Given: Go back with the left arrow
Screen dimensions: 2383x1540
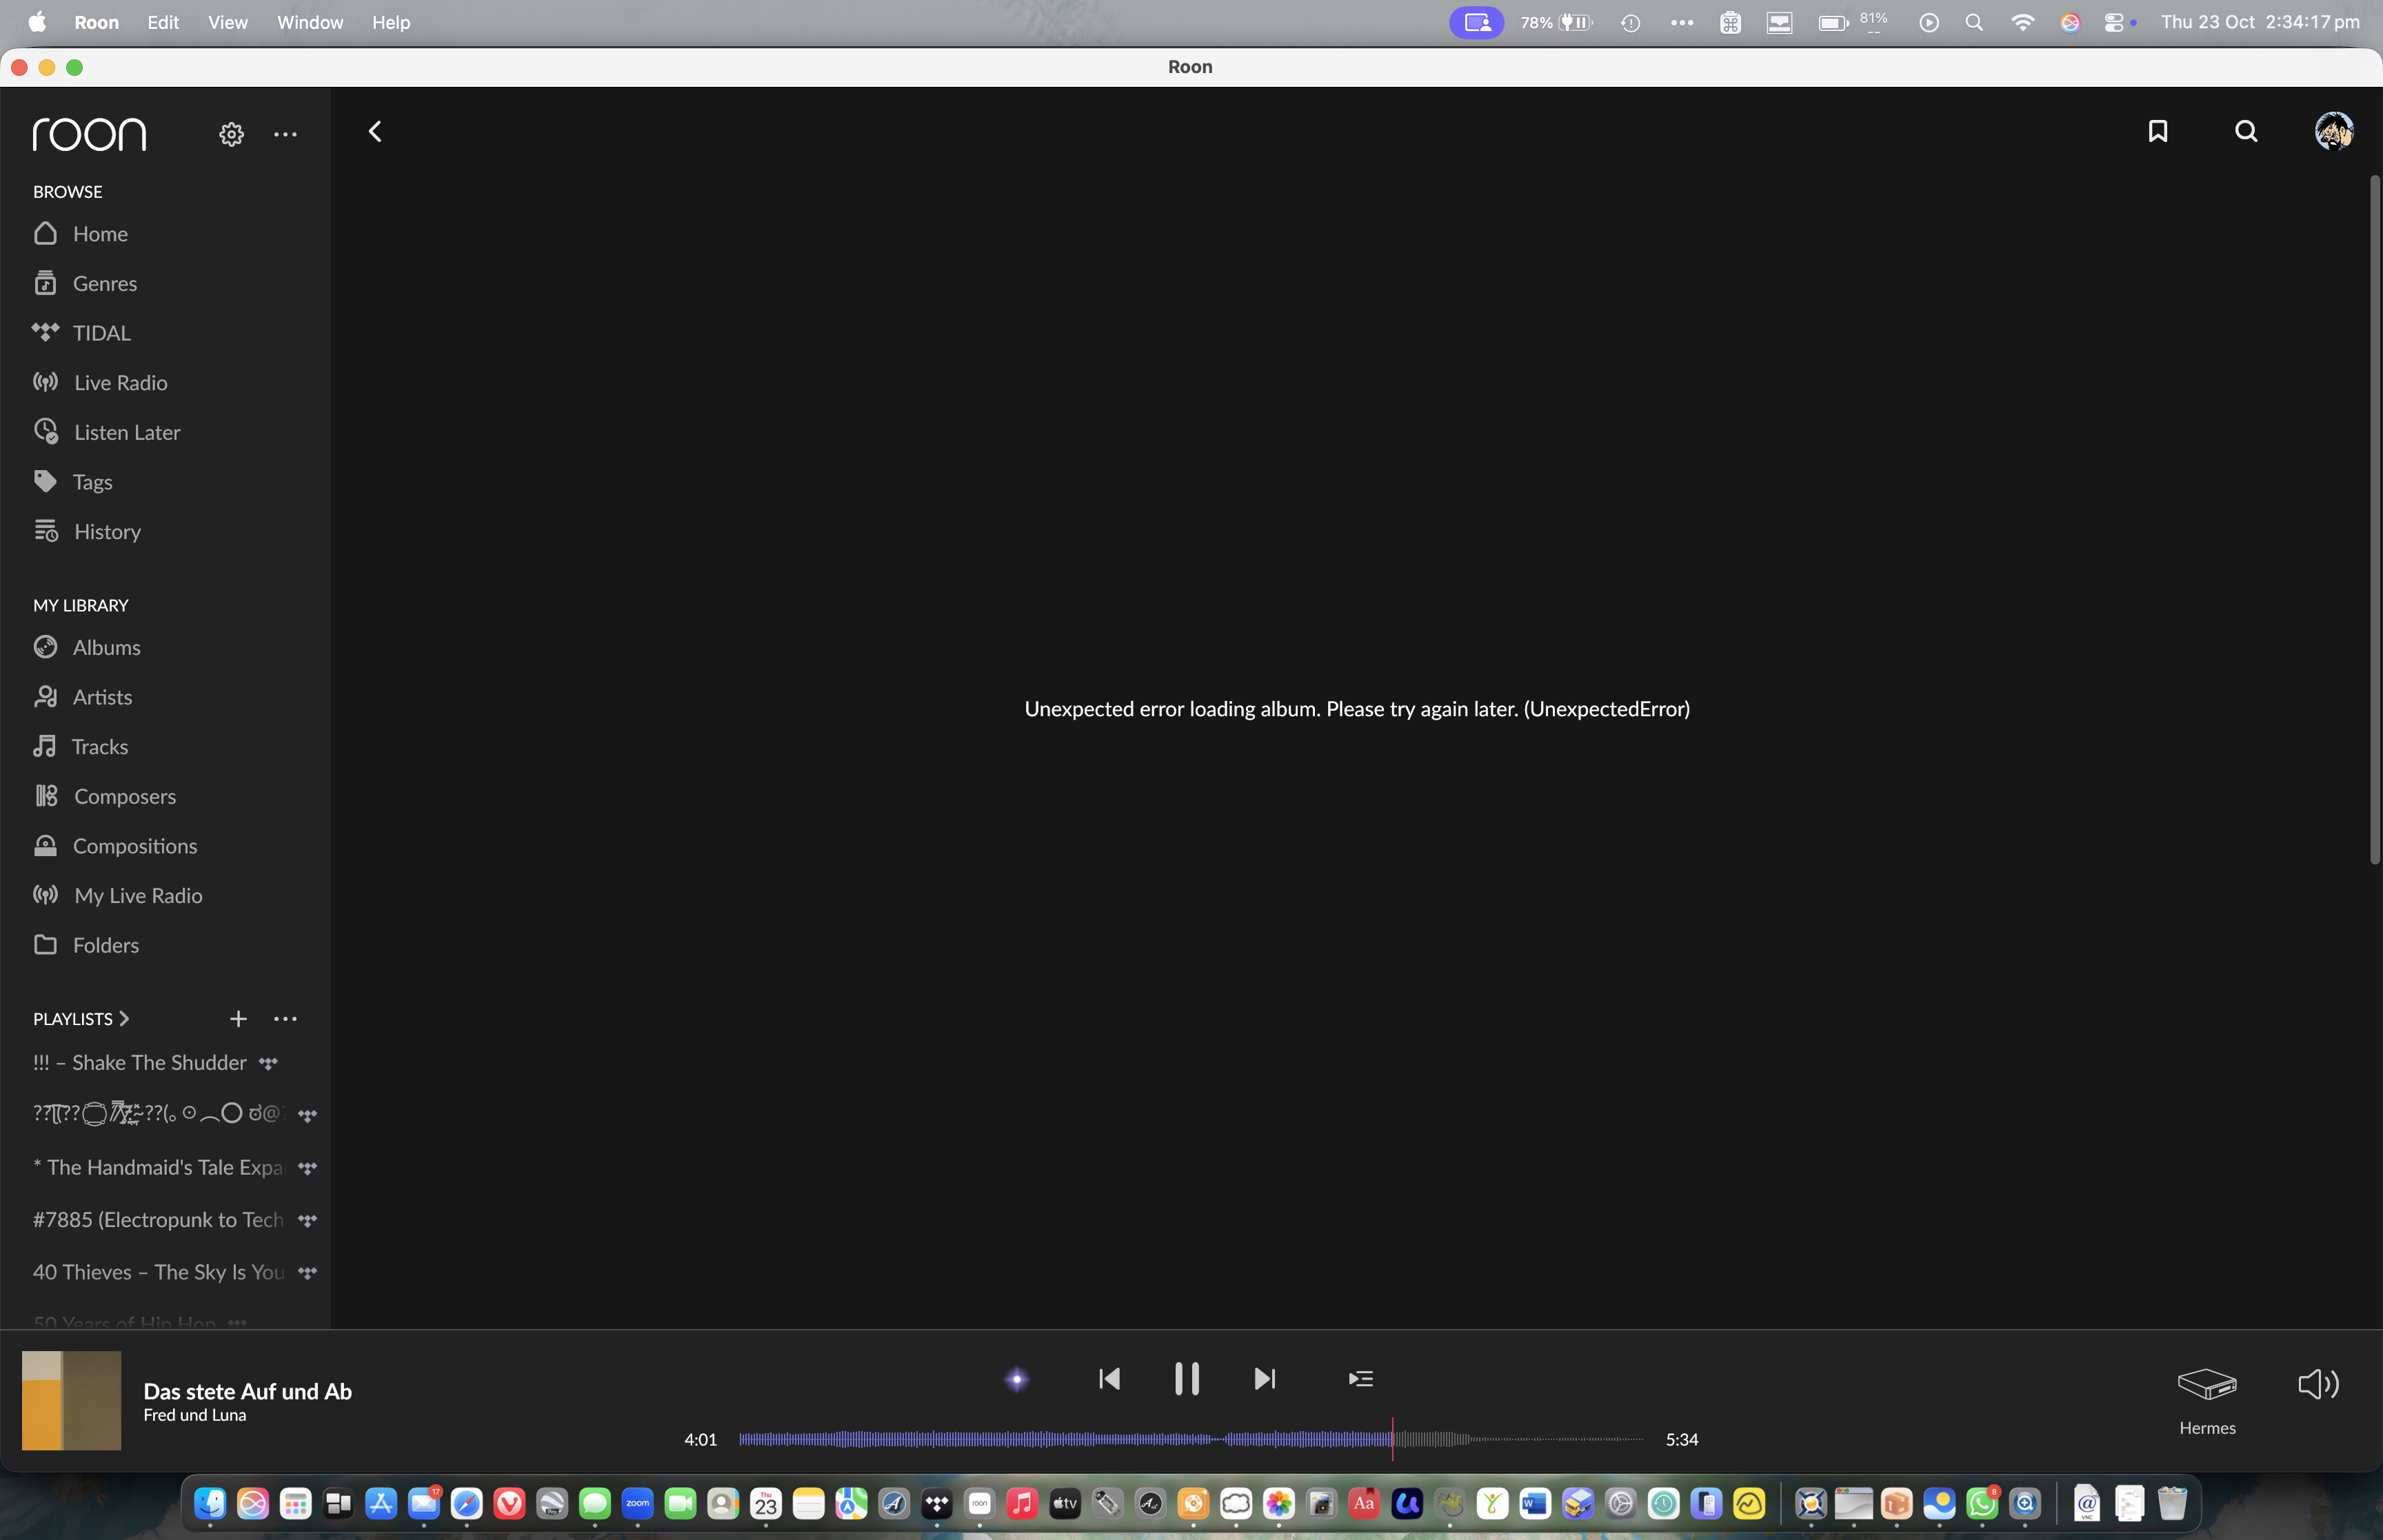Looking at the screenshot, I should [375, 131].
